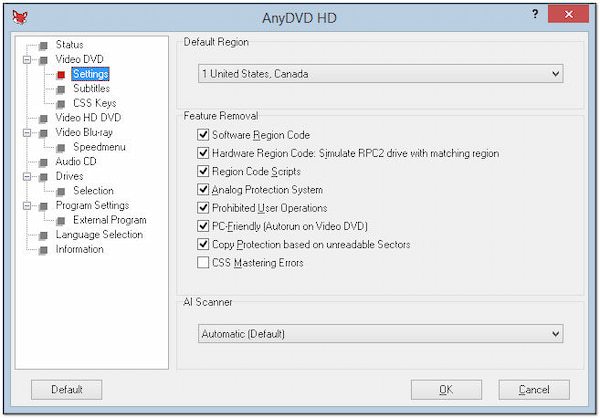Click the question mark help icon
Image resolution: width=600 pixels, height=418 pixels.
[x=535, y=15]
